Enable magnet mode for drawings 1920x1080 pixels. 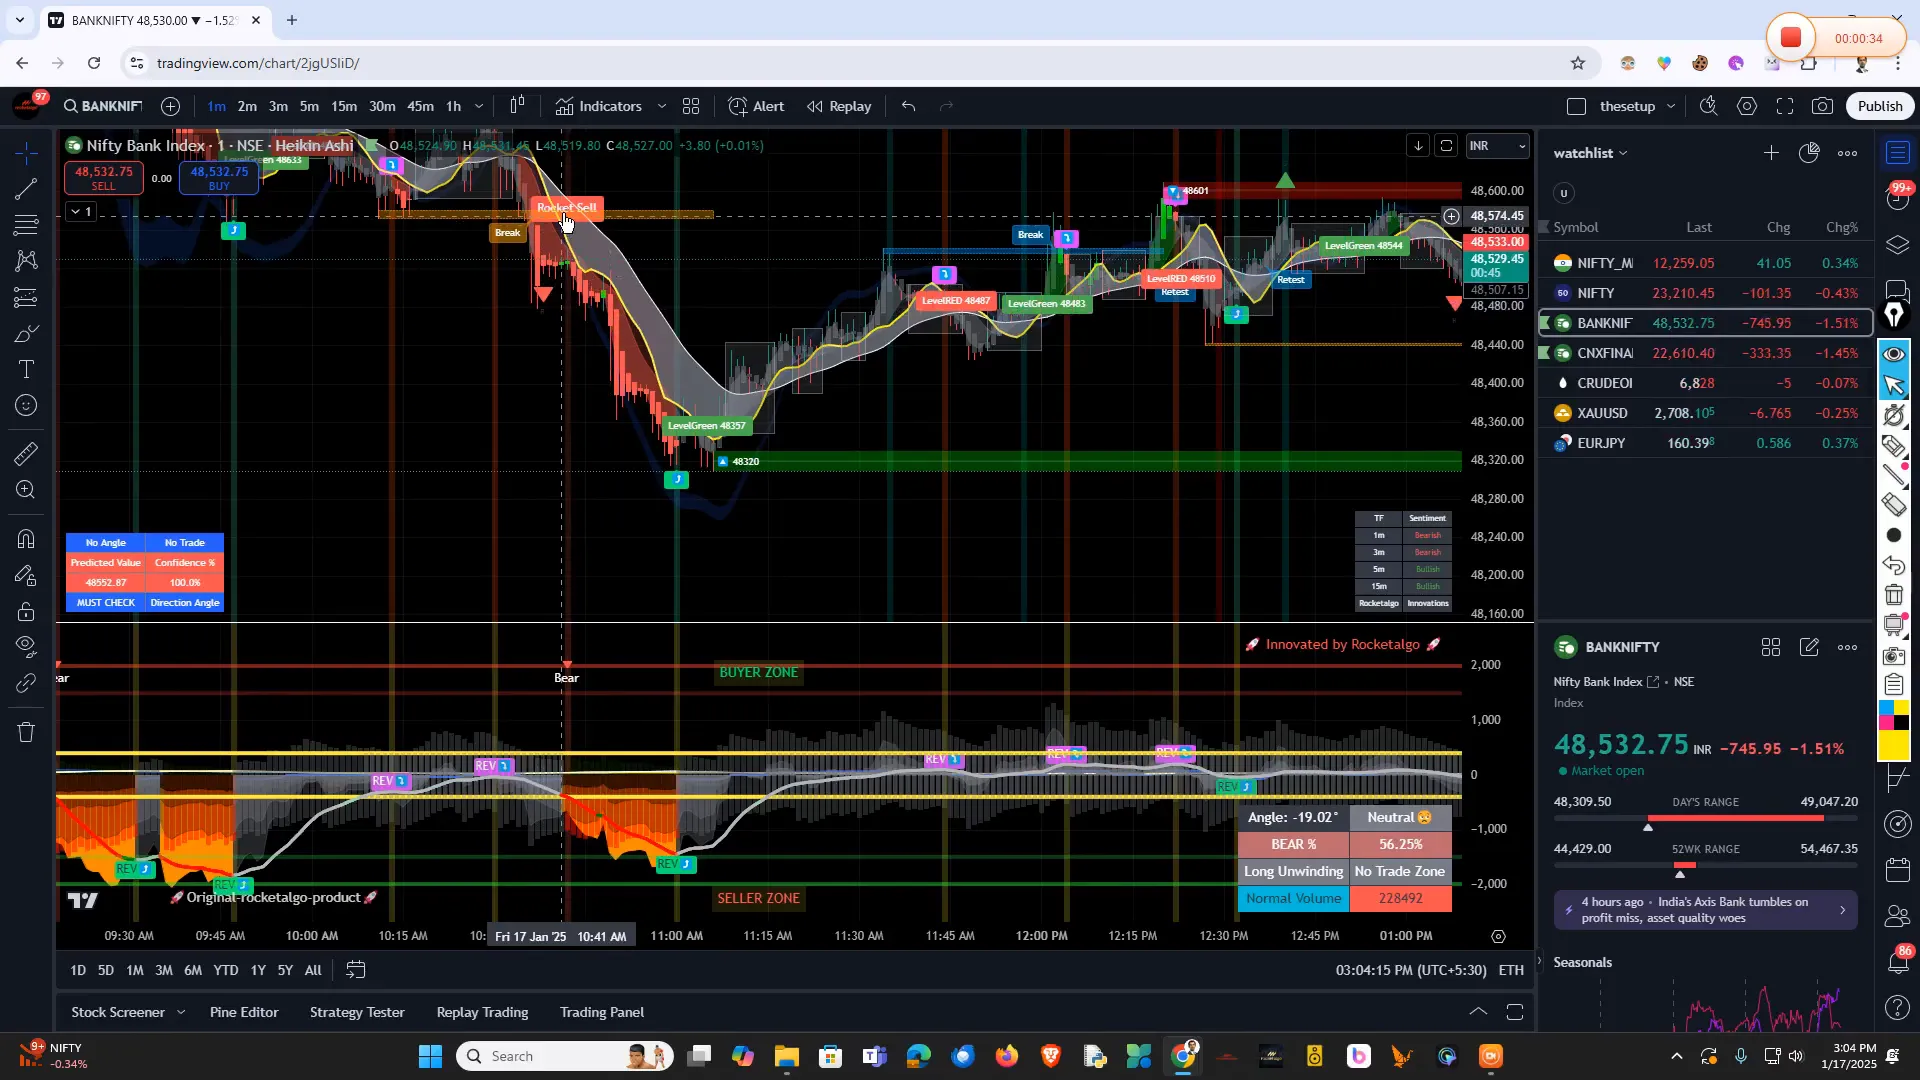(x=26, y=539)
